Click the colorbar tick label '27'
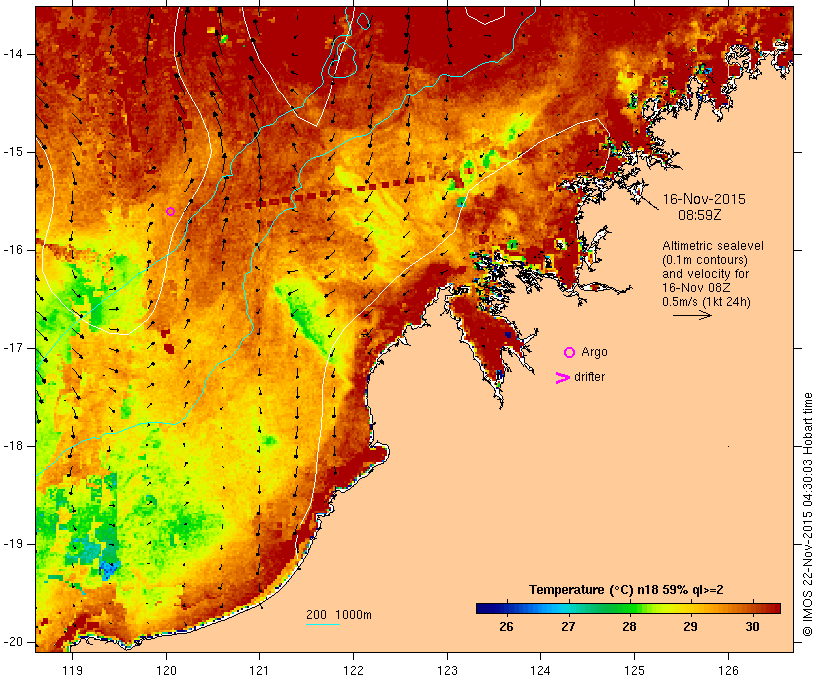Screen dimensions: 820x680 (x=568, y=627)
